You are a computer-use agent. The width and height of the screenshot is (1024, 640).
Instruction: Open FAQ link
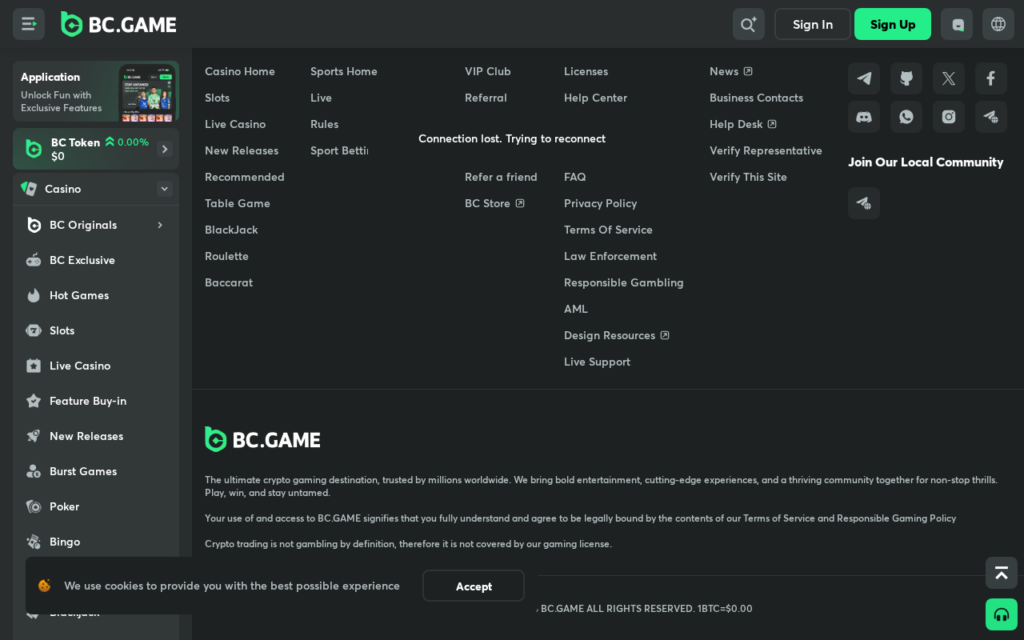pos(575,177)
